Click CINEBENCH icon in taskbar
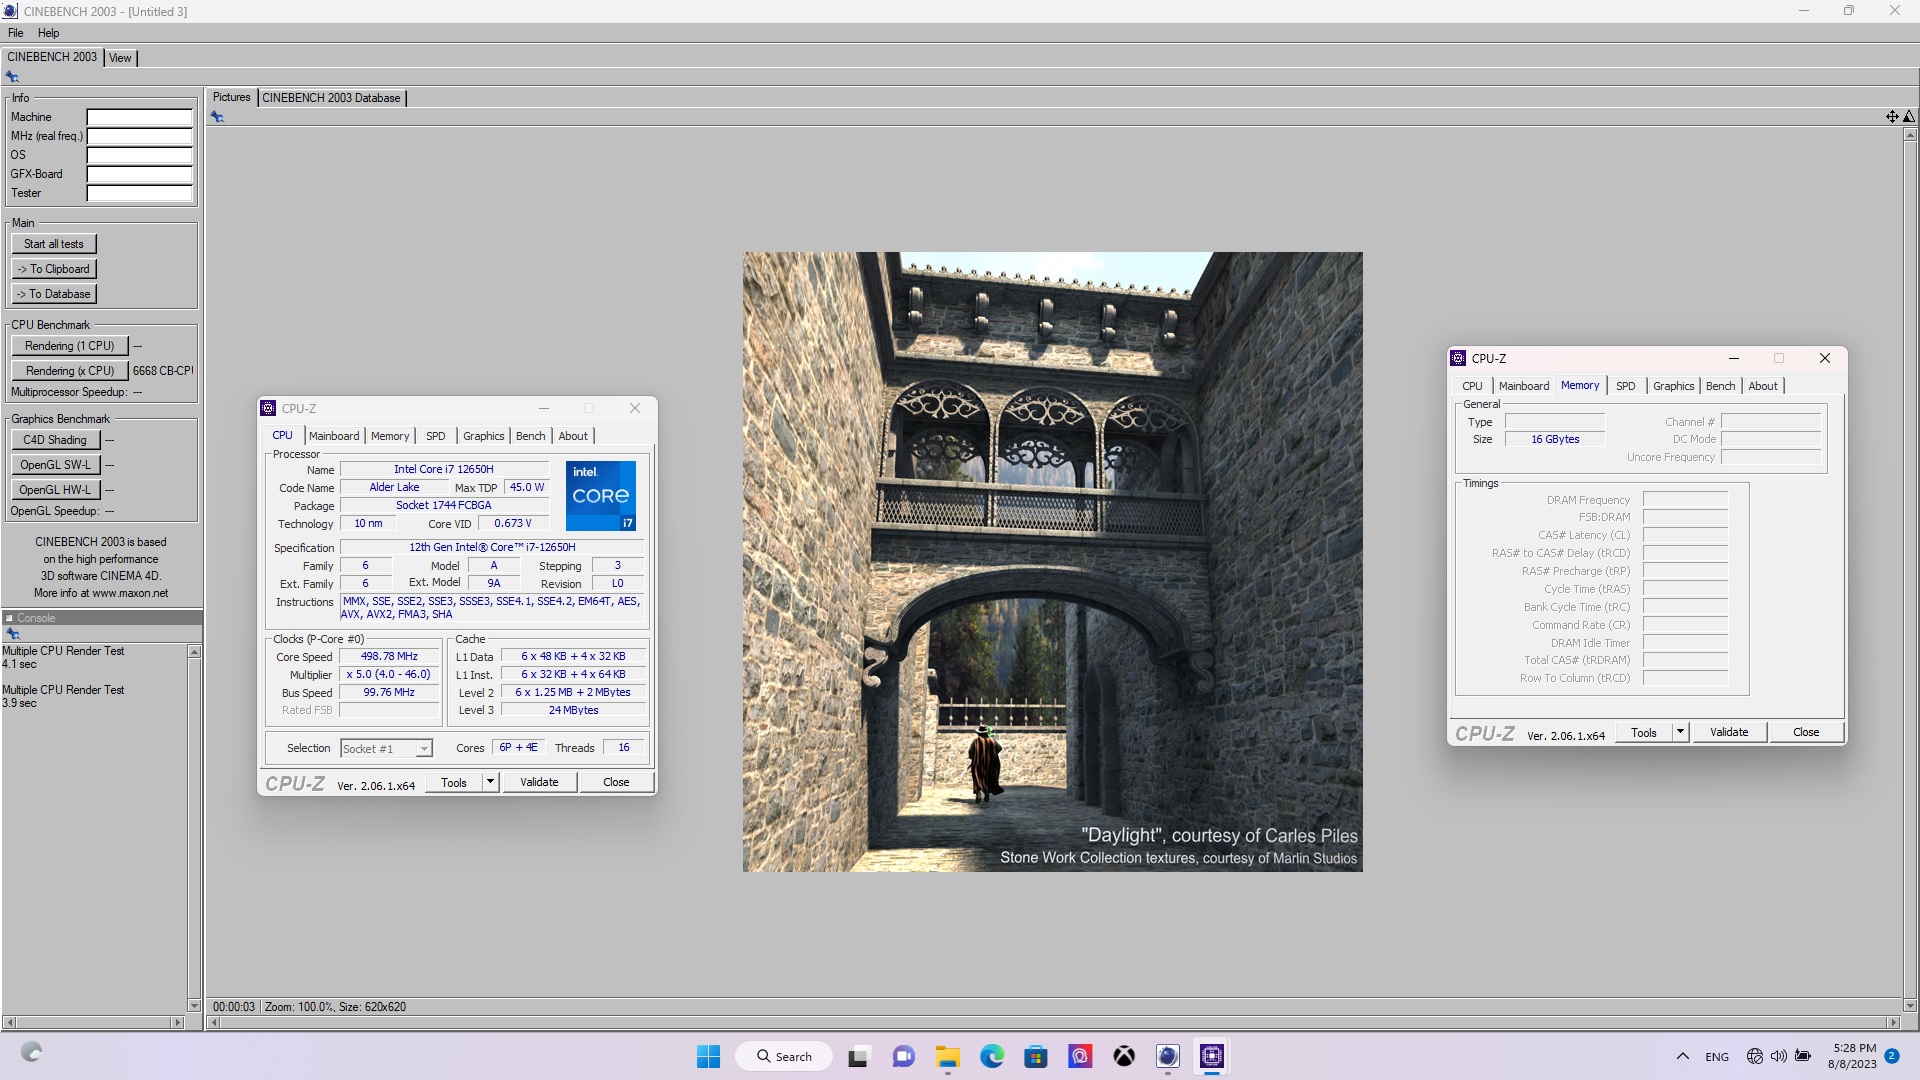The width and height of the screenshot is (1920, 1080). [1168, 1056]
